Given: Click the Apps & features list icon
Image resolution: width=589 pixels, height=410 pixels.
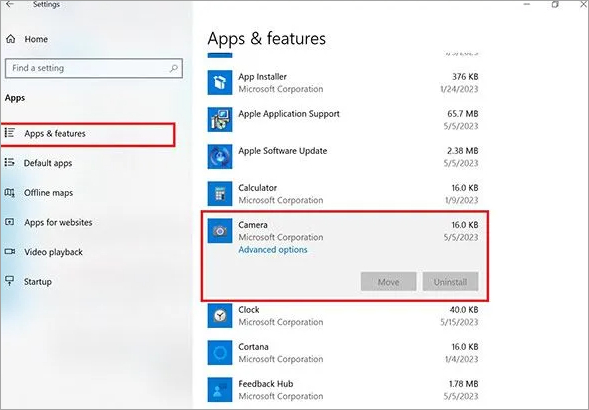Looking at the screenshot, I should click(9, 133).
